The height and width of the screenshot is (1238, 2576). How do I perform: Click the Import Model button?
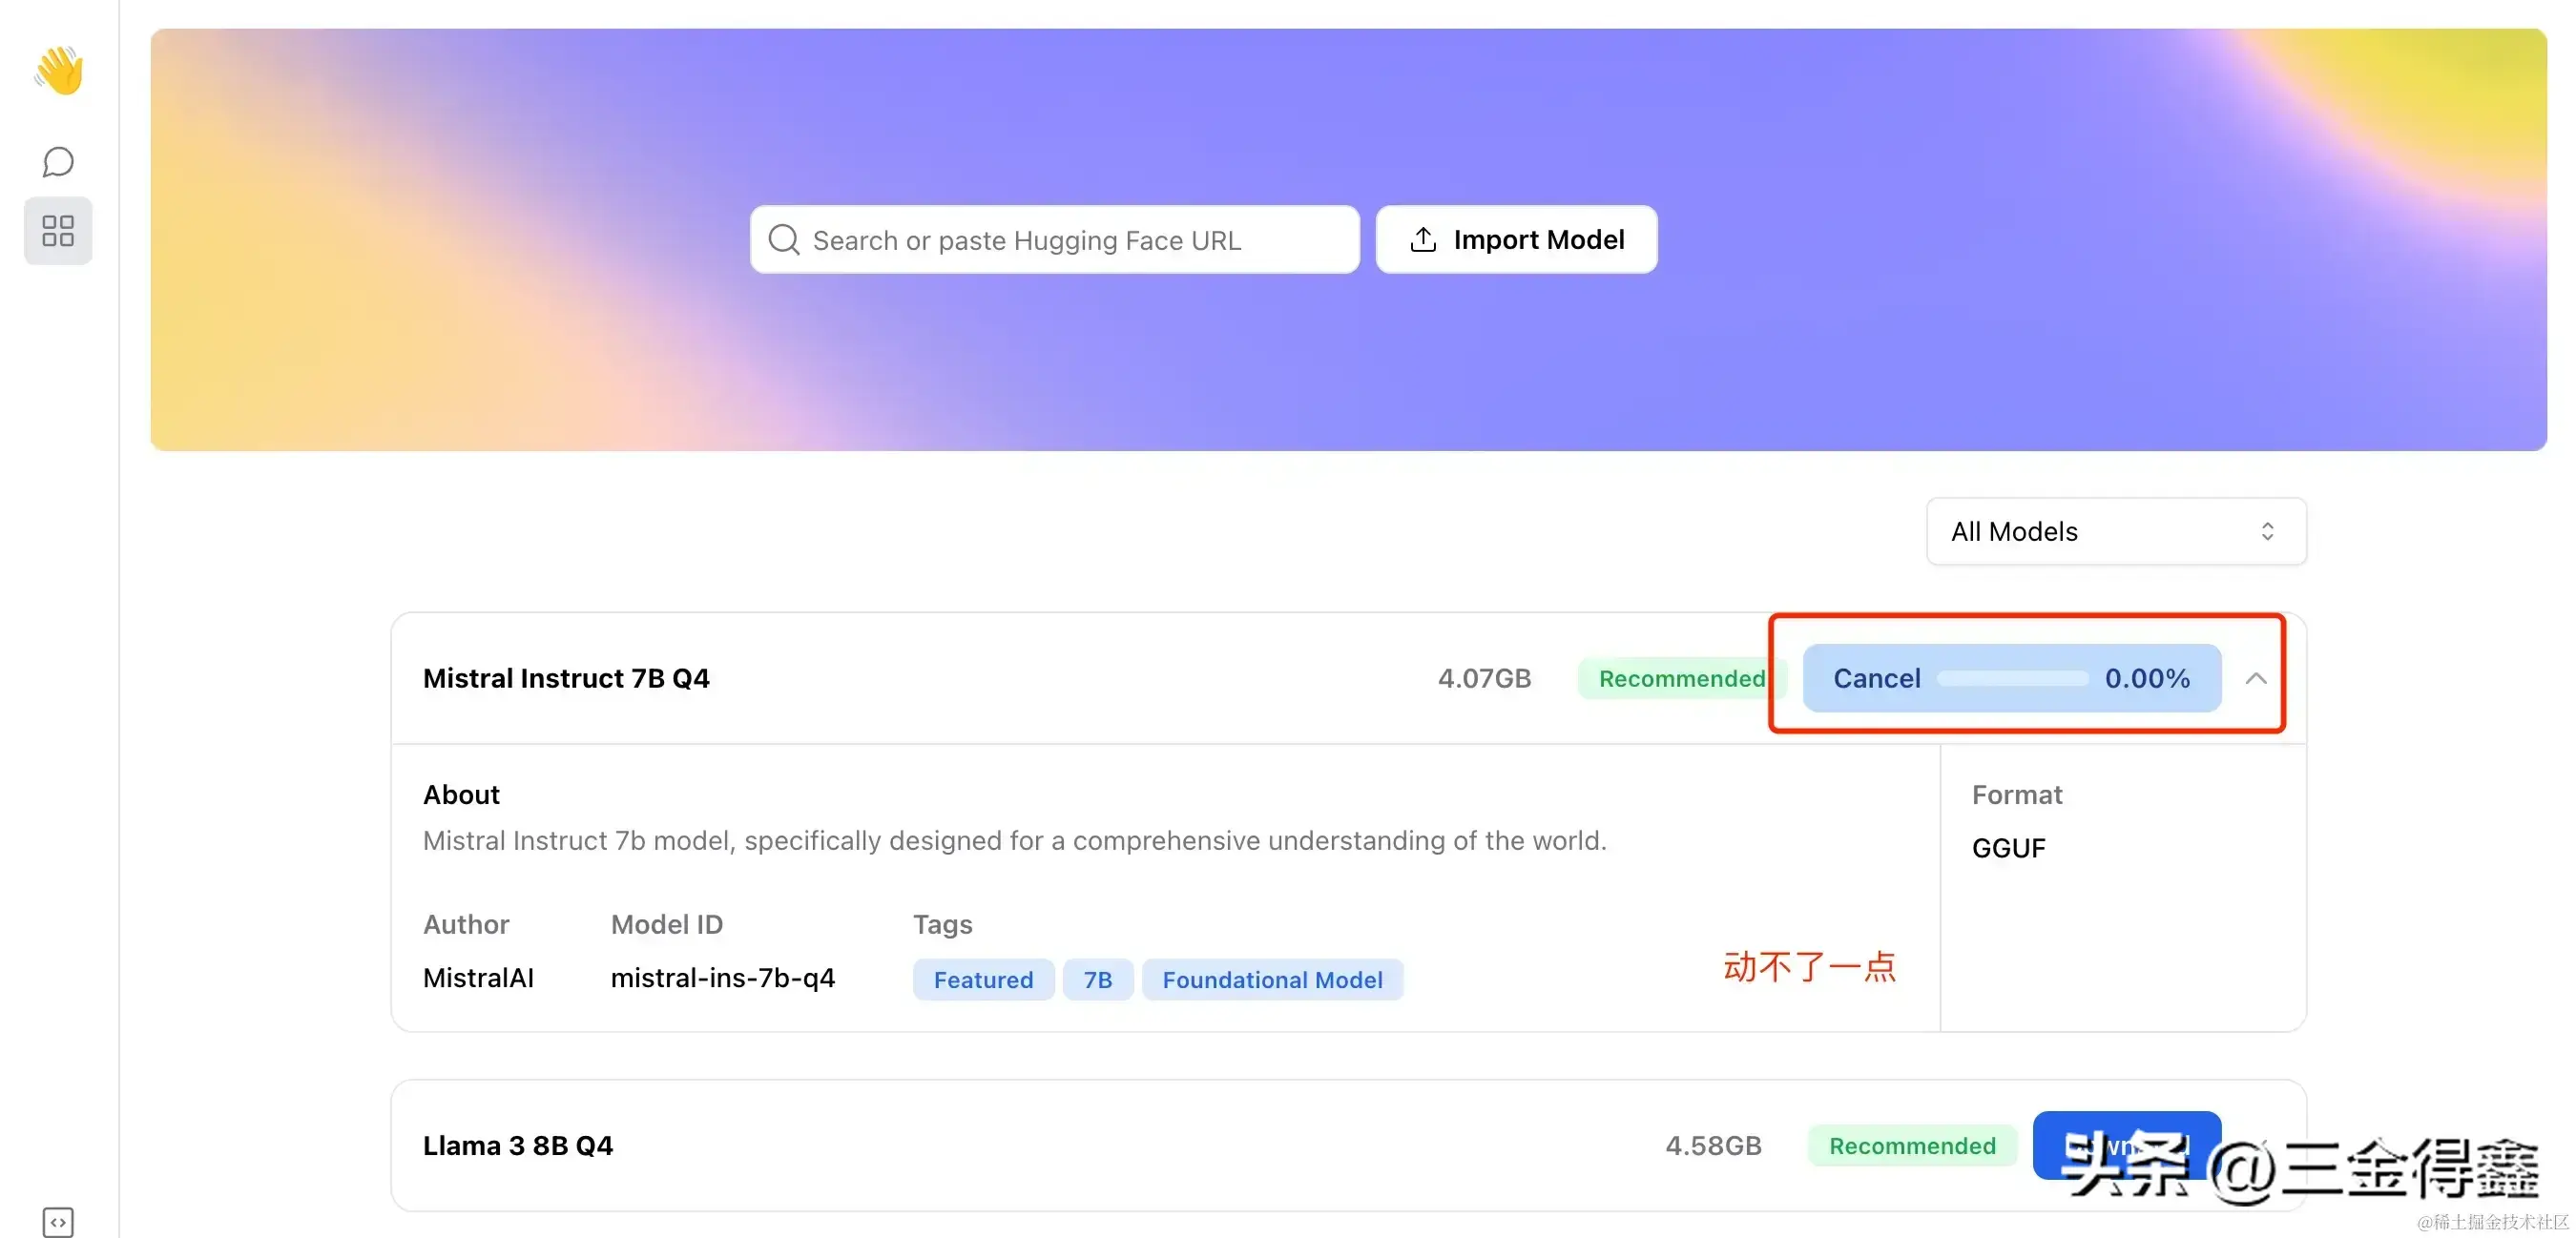tap(1516, 240)
